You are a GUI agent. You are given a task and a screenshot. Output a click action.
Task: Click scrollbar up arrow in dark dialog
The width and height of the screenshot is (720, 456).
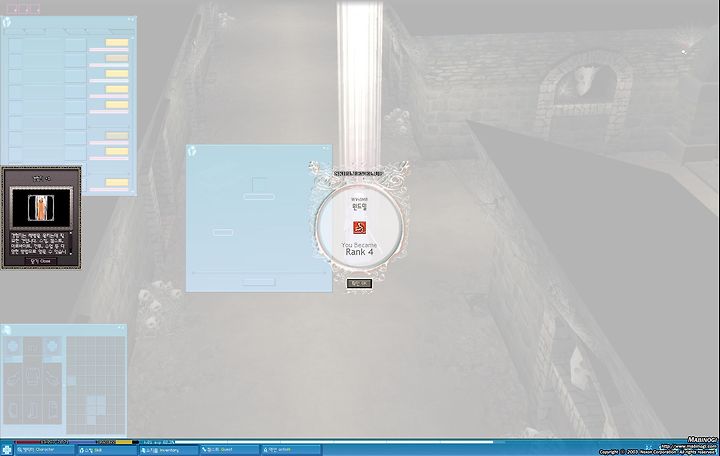(71, 235)
